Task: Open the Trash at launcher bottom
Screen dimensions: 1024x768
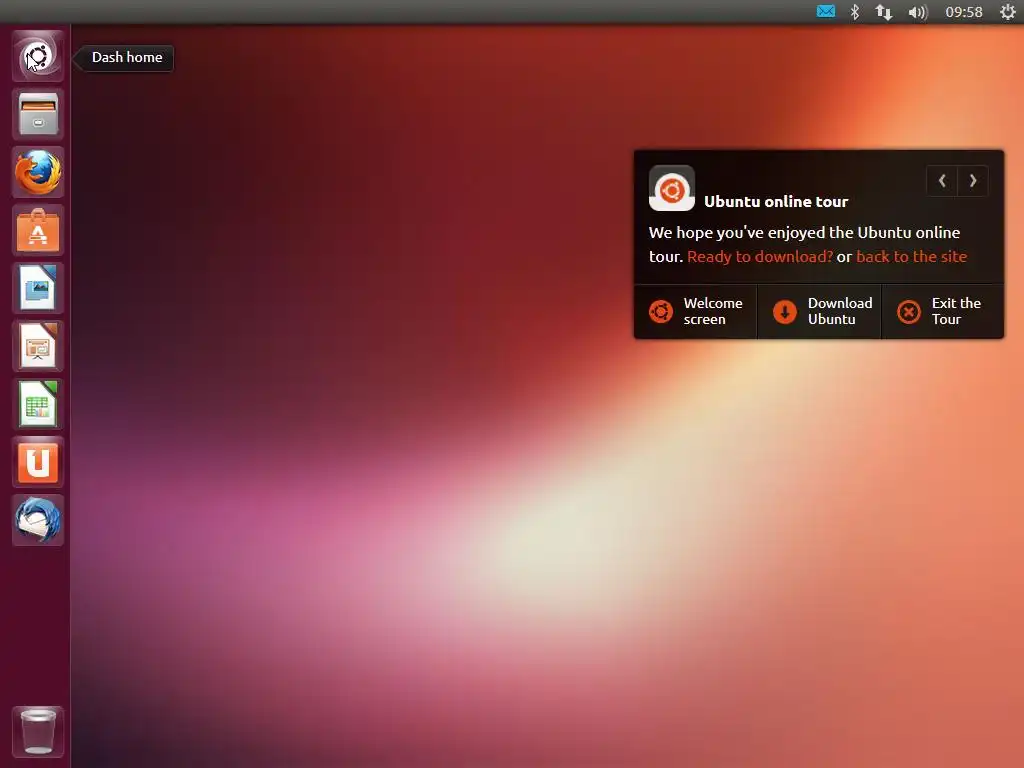Action: pos(38,731)
